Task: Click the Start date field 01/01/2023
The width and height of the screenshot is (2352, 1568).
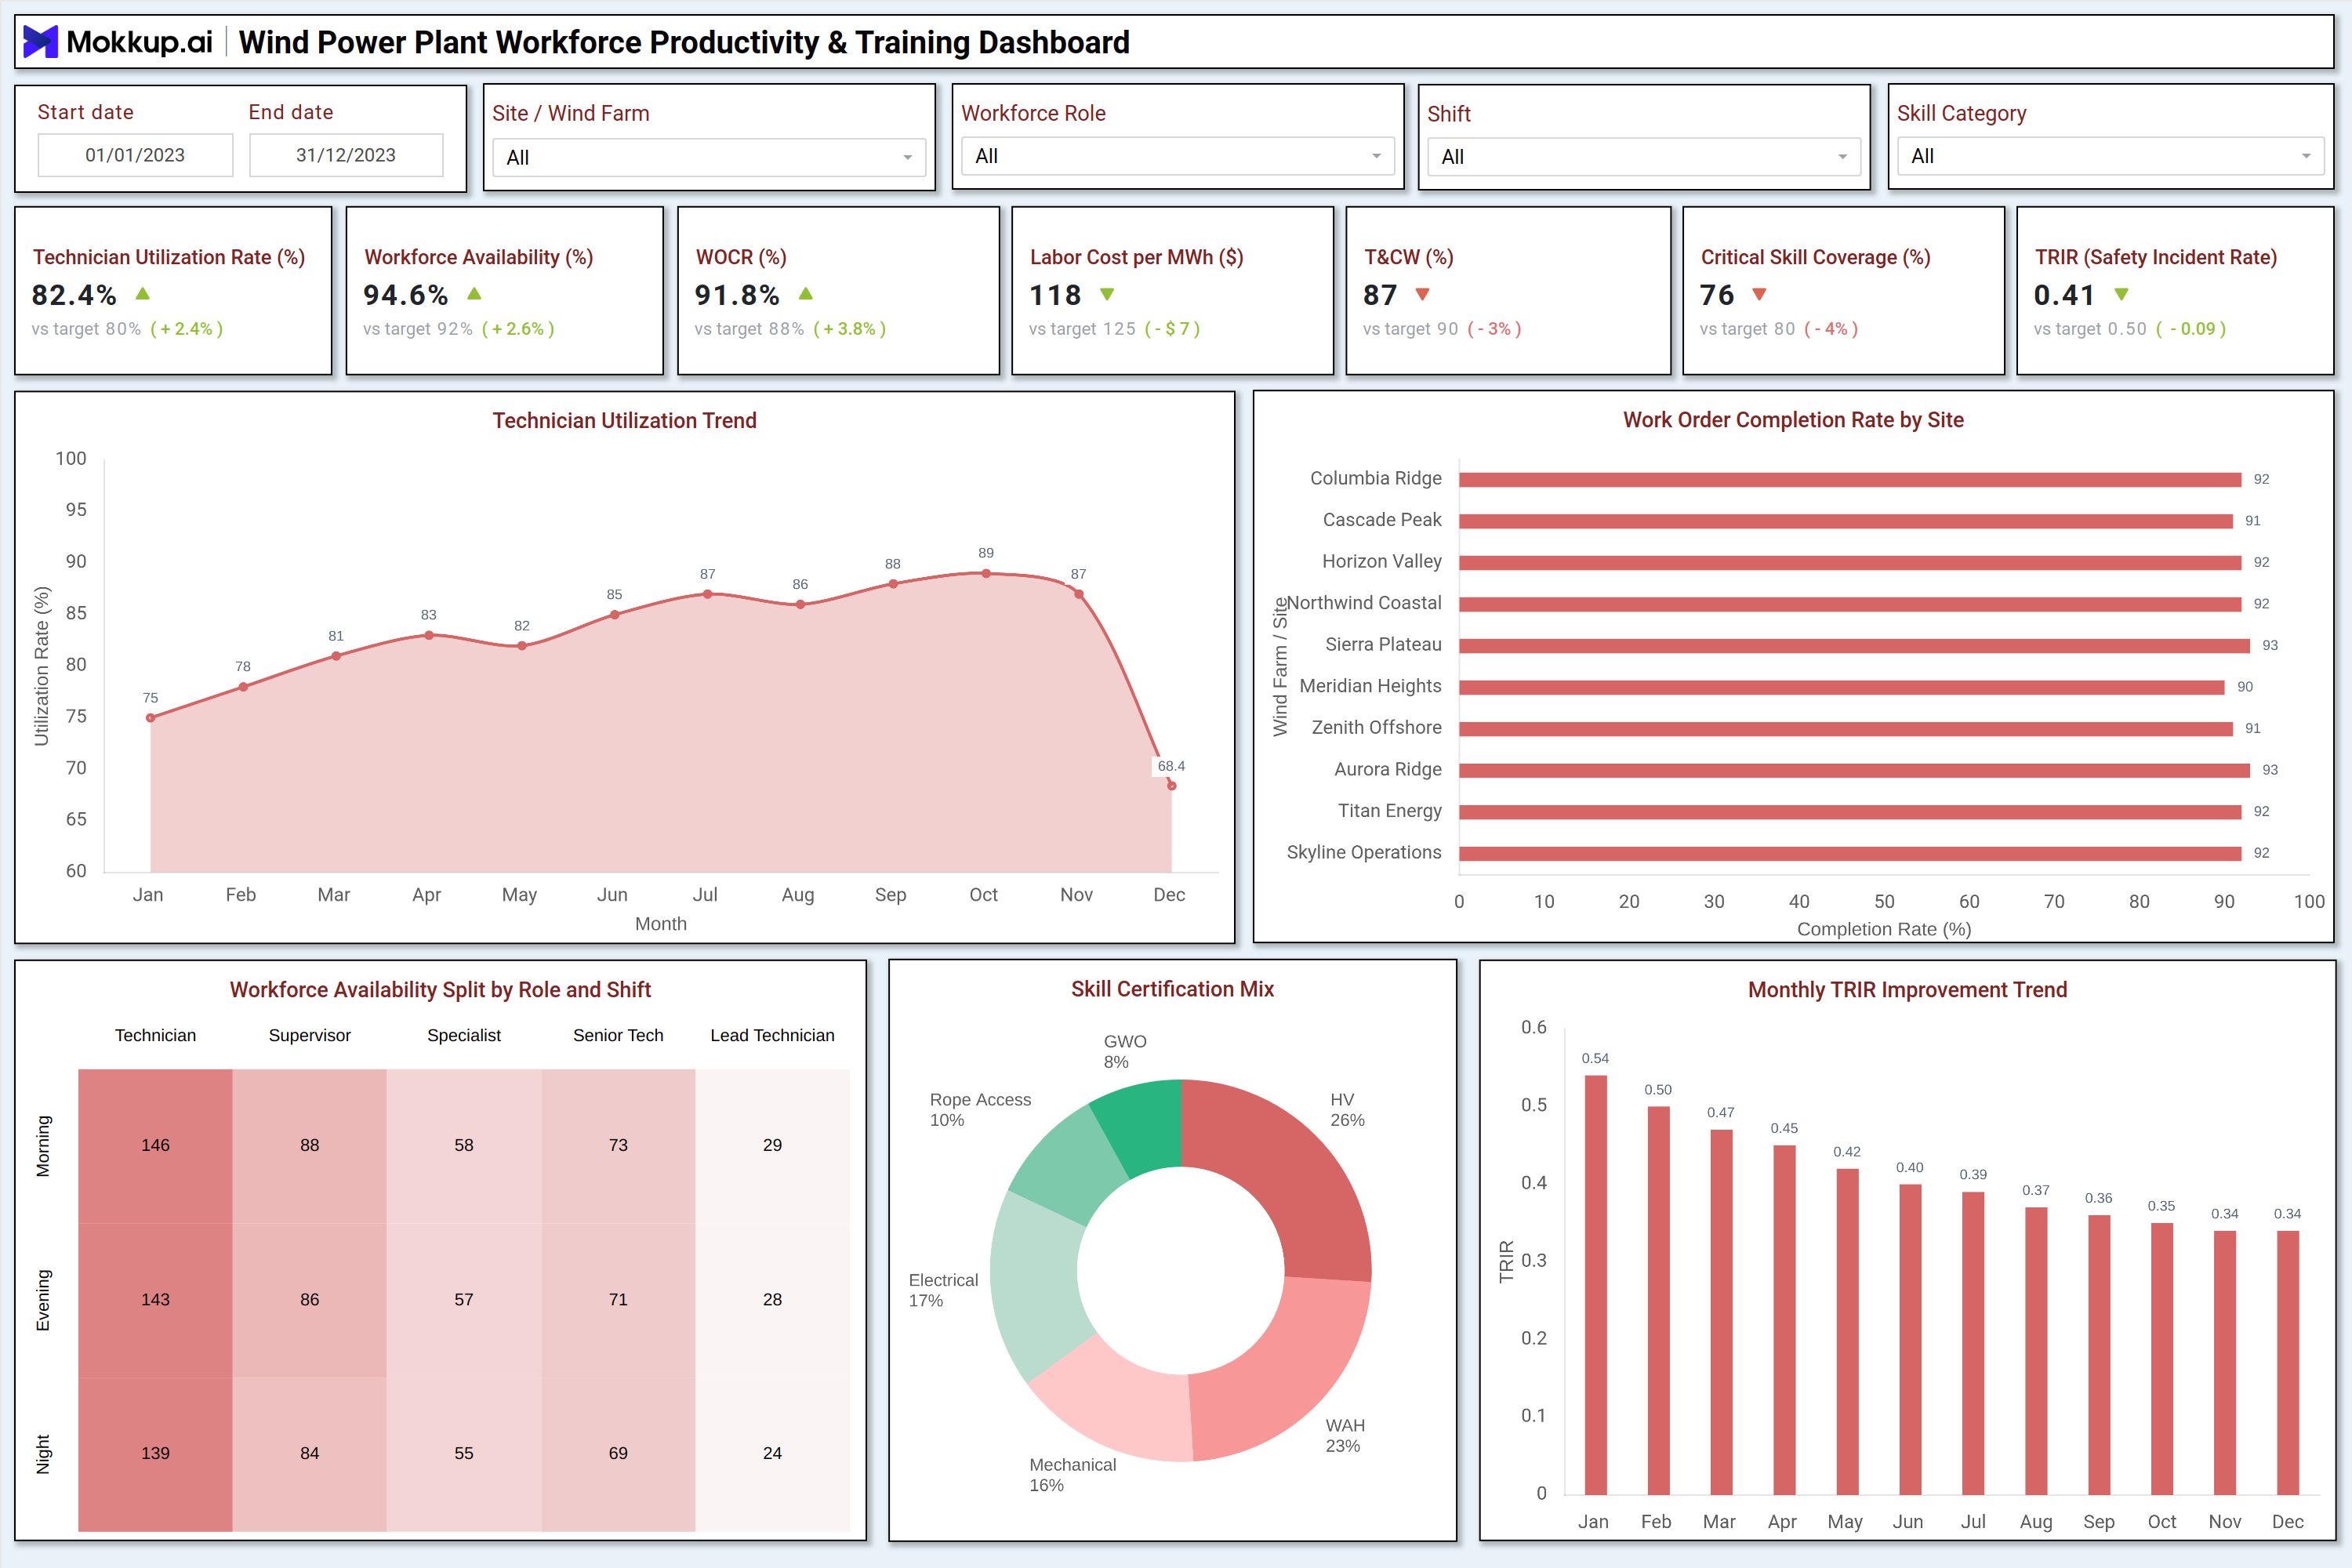Action: [135, 155]
